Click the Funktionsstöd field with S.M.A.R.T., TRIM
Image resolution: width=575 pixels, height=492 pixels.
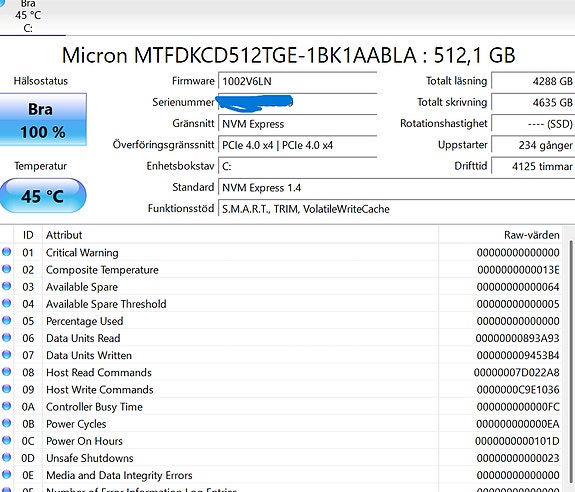[396, 209]
